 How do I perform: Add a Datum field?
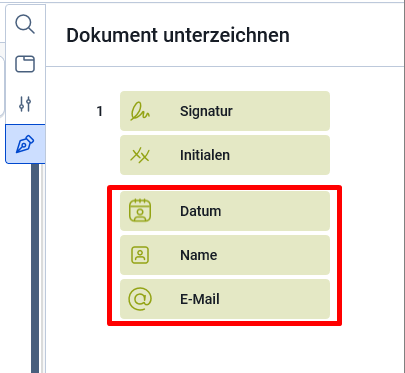click(225, 211)
